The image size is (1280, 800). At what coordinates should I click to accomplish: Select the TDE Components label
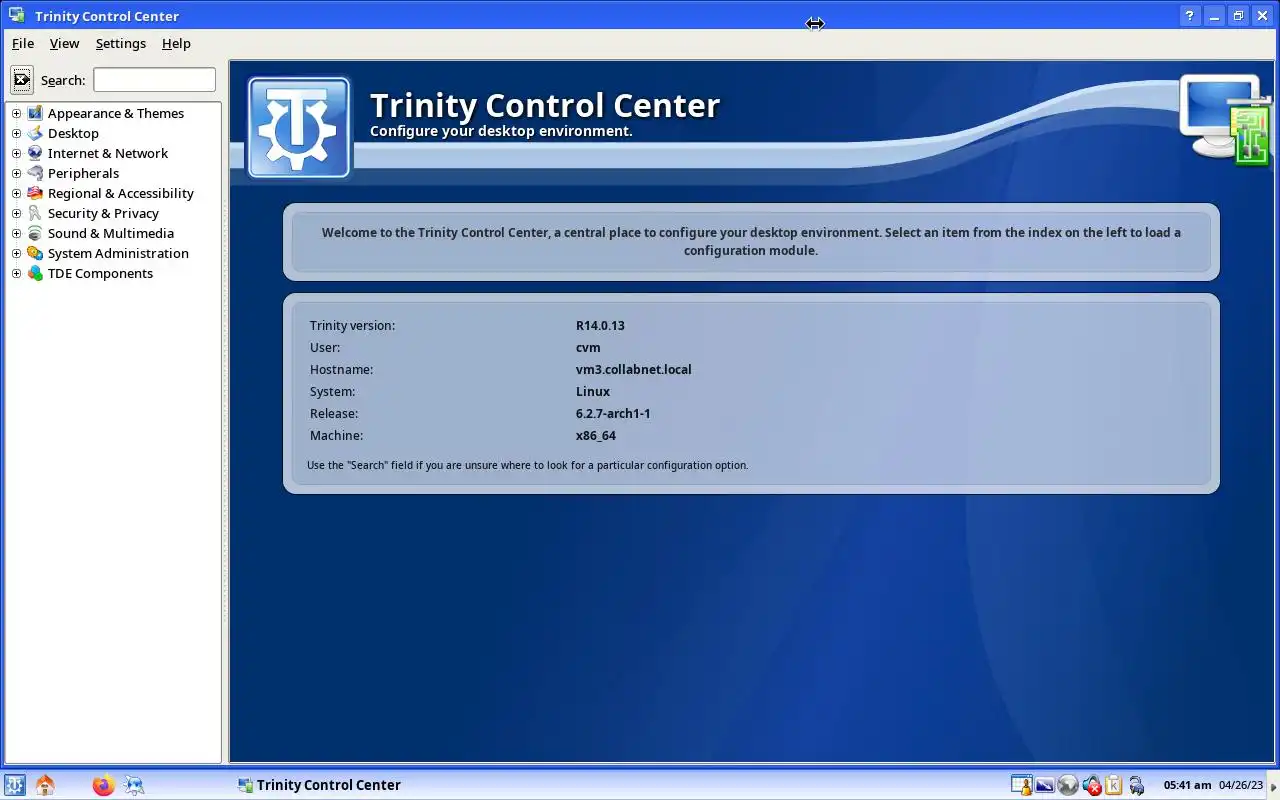point(100,273)
